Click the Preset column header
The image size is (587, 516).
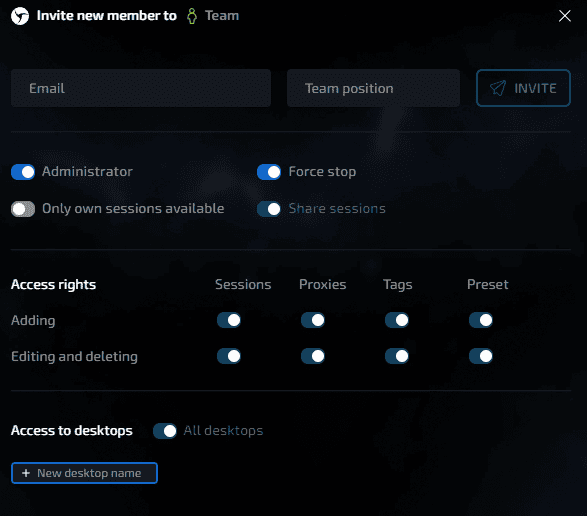(x=487, y=284)
